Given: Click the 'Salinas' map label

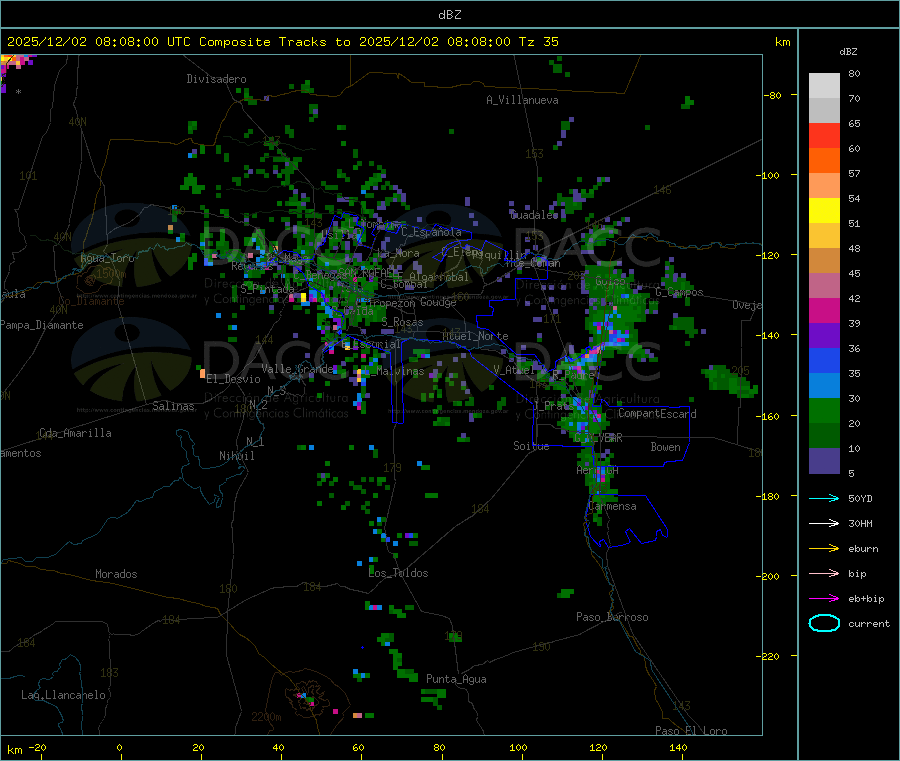Looking at the screenshot, I should [173, 406].
